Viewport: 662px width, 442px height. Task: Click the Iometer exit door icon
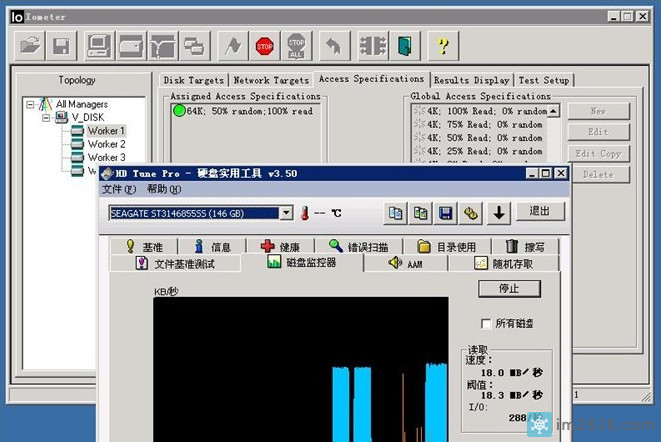(402, 45)
